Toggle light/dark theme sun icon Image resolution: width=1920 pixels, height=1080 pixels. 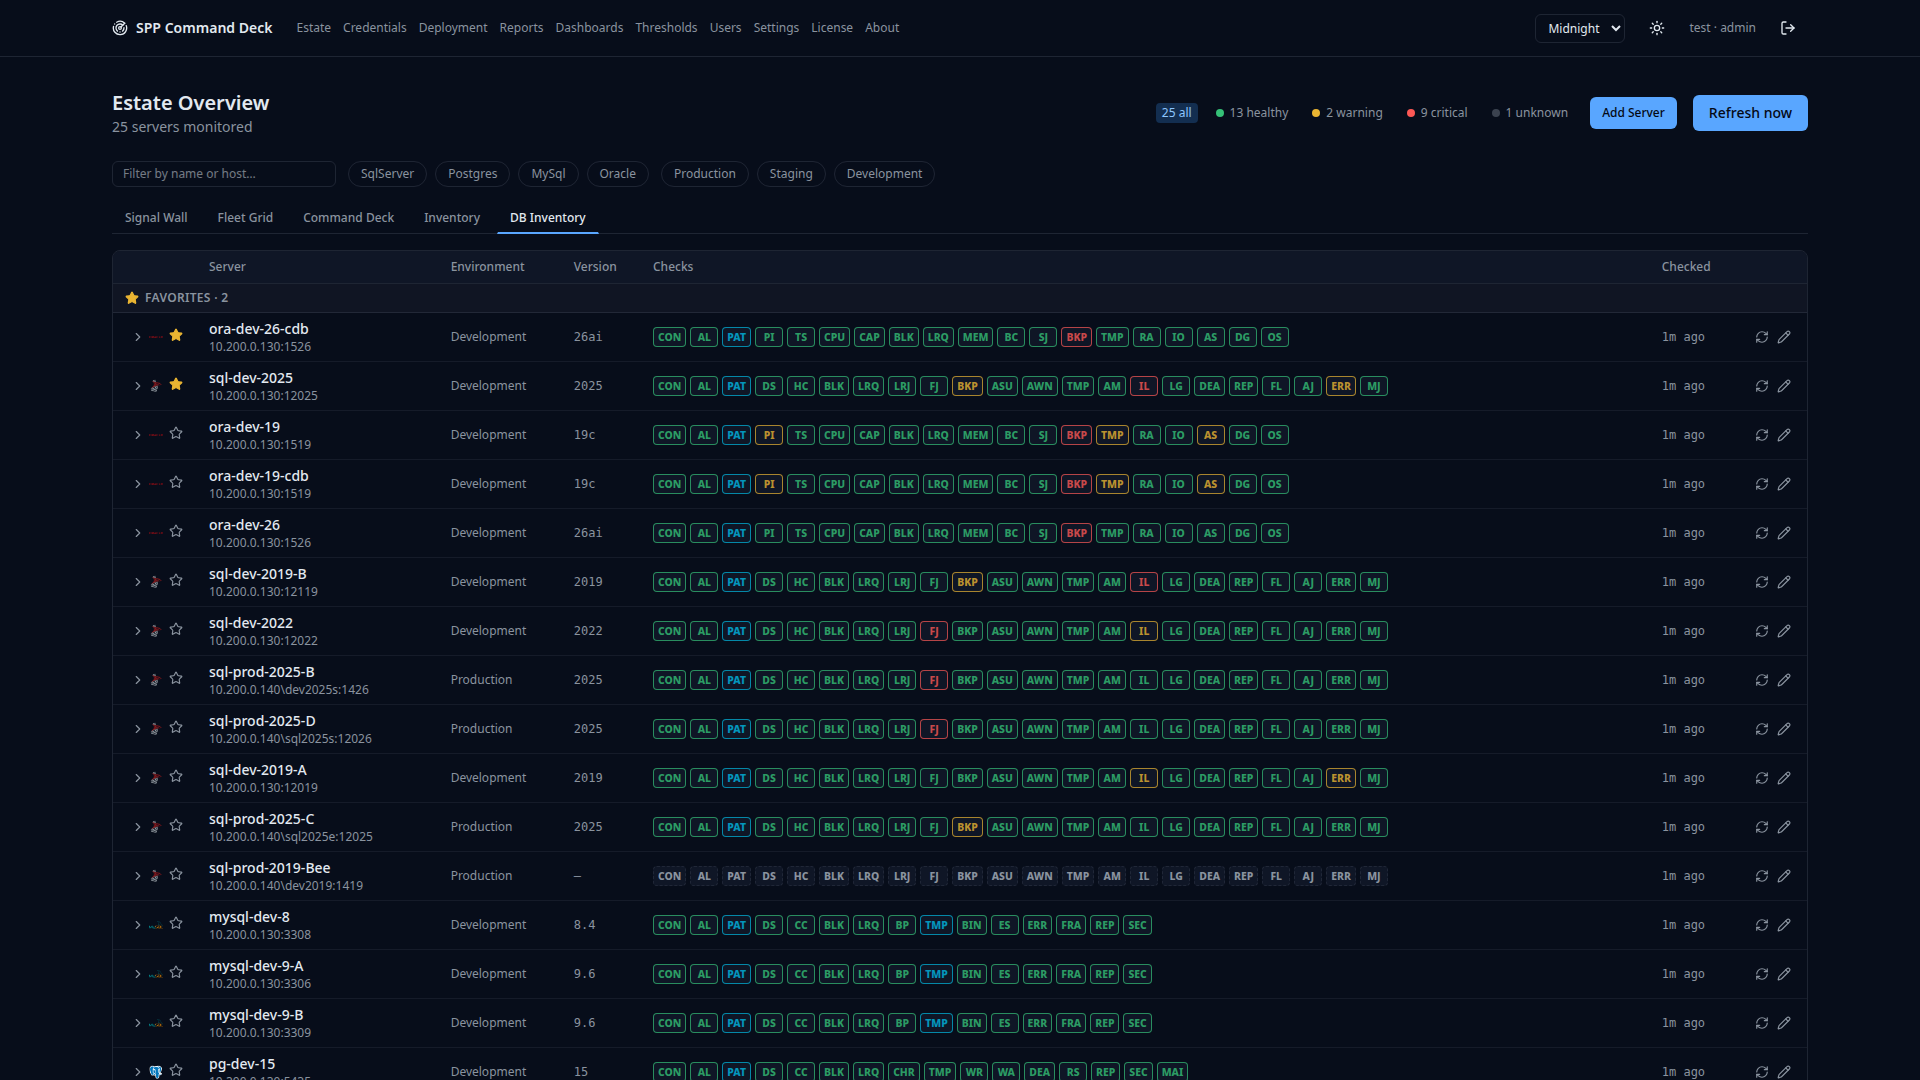(x=1657, y=28)
